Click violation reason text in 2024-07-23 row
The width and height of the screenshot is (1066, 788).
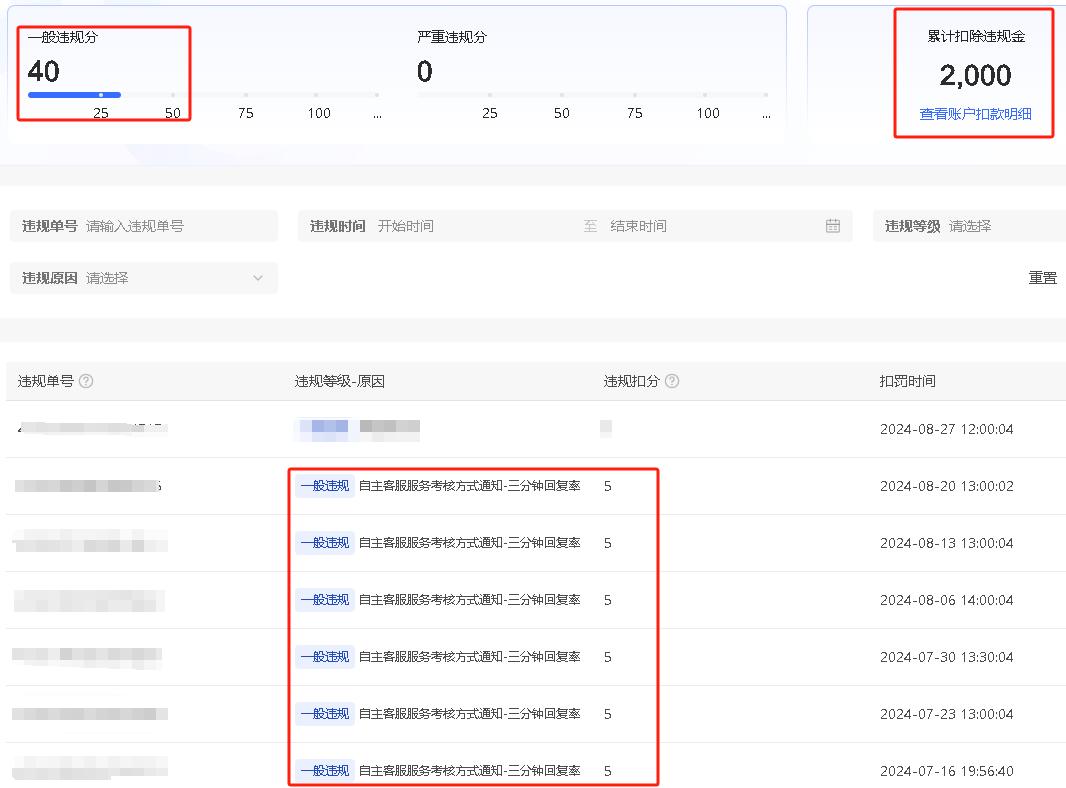tap(469, 715)
